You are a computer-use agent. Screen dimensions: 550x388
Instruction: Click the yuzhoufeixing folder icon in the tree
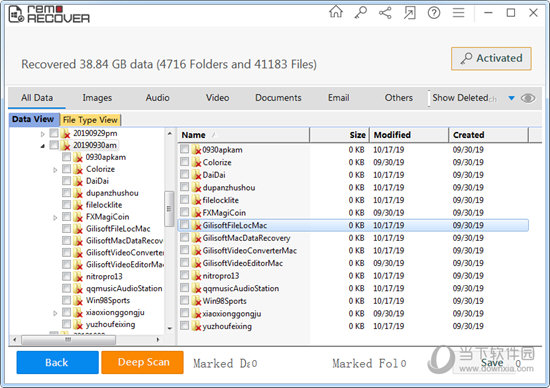pos(78,324)
